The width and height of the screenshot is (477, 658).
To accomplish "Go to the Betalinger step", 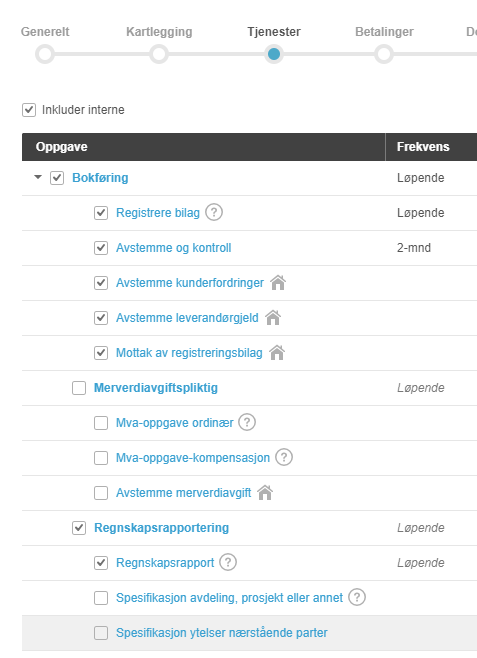I will (x=384, y=32).
